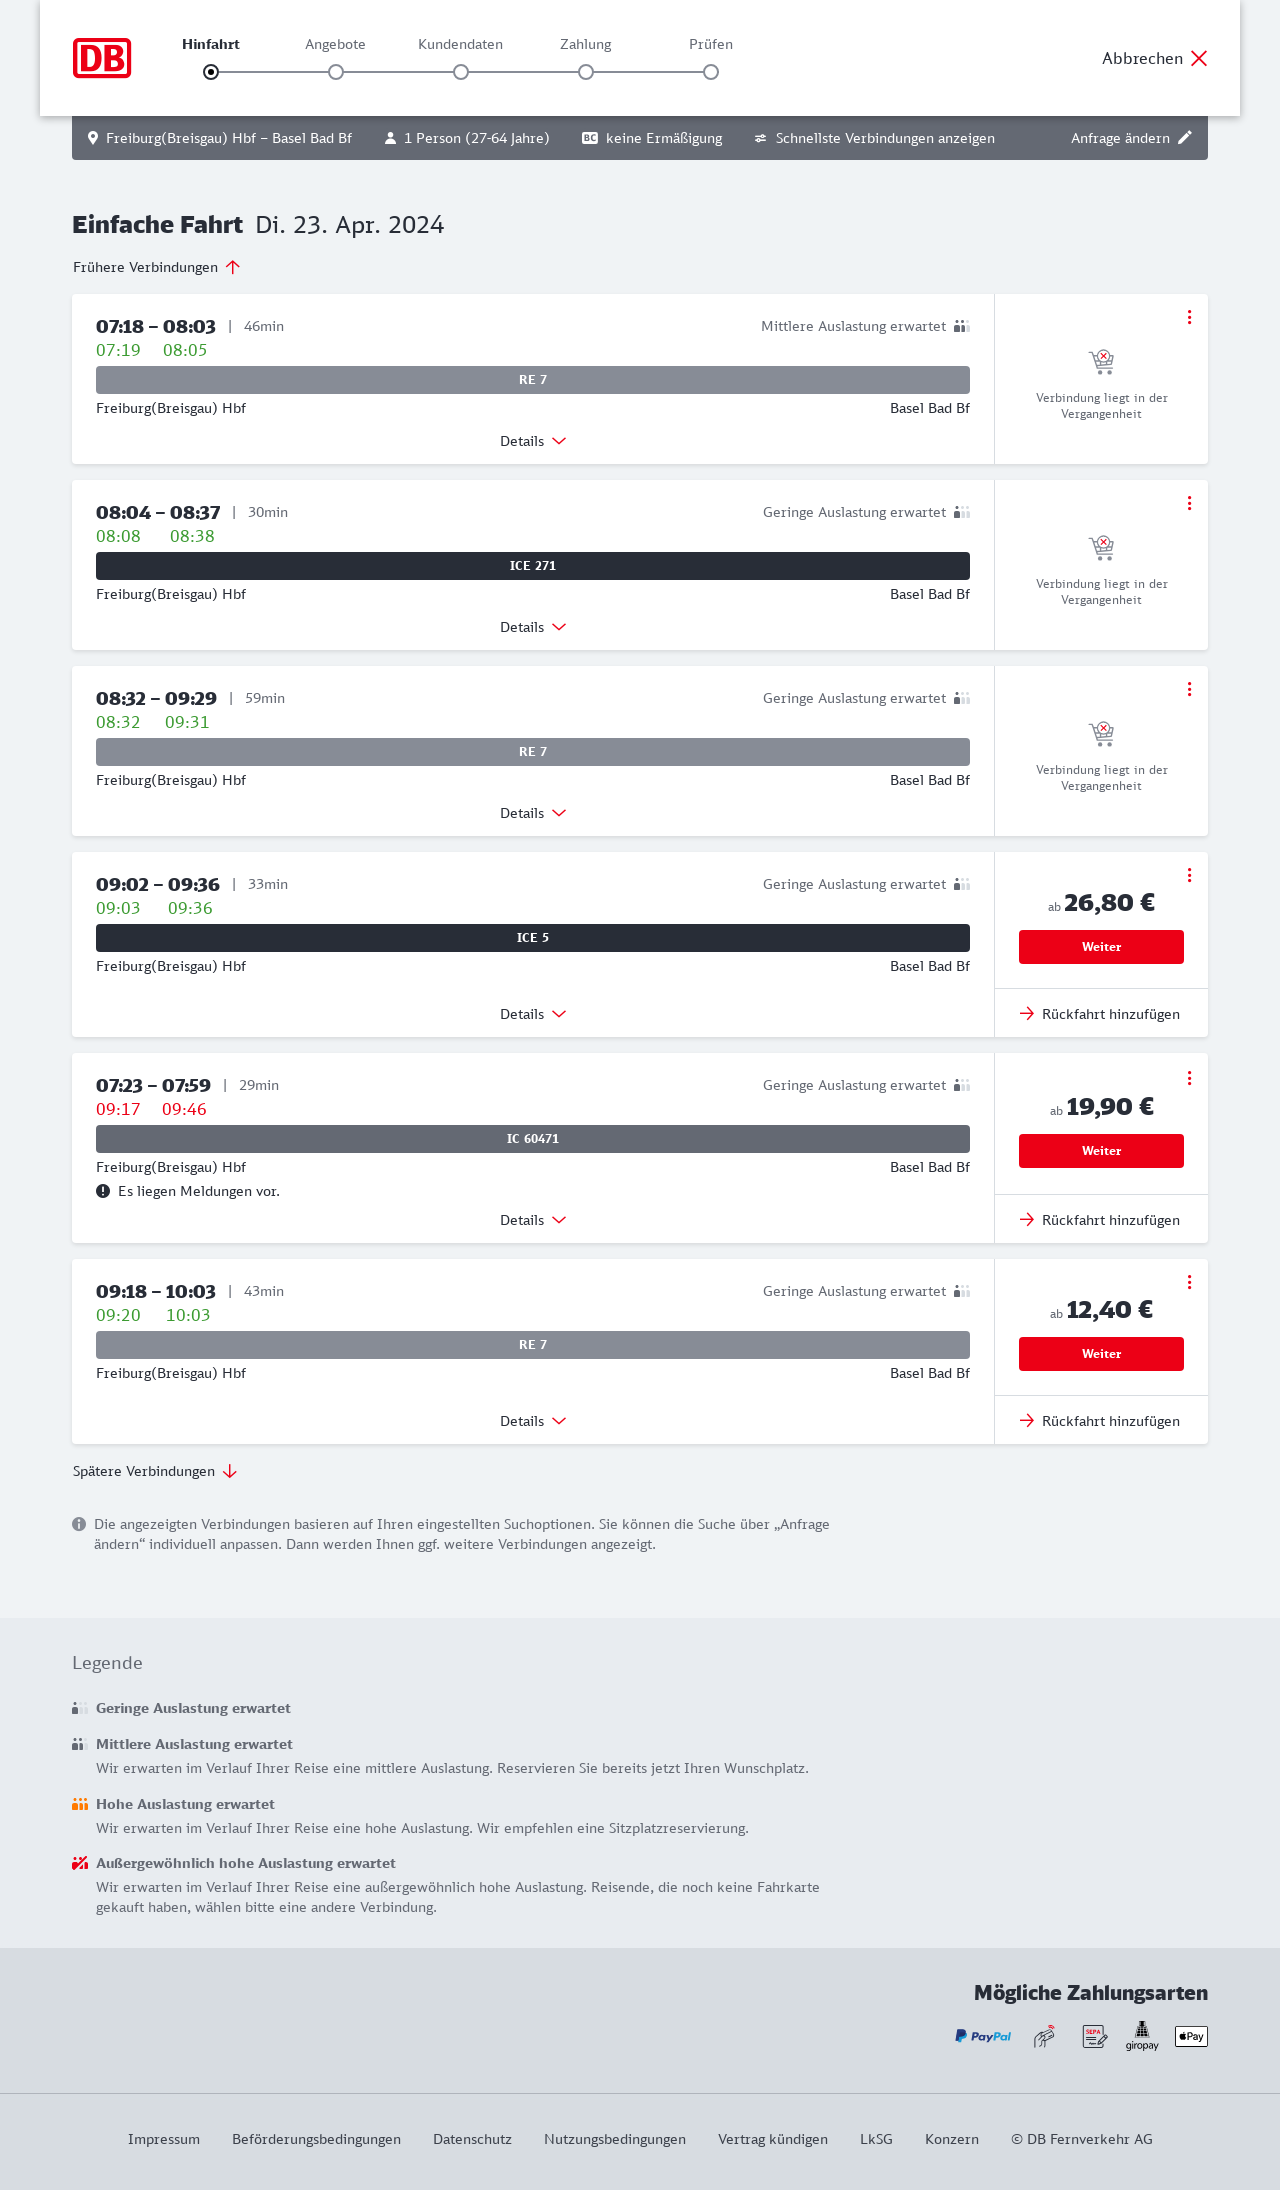
Task: Select the Kundendaten step circle
Action: pos(461,72)
